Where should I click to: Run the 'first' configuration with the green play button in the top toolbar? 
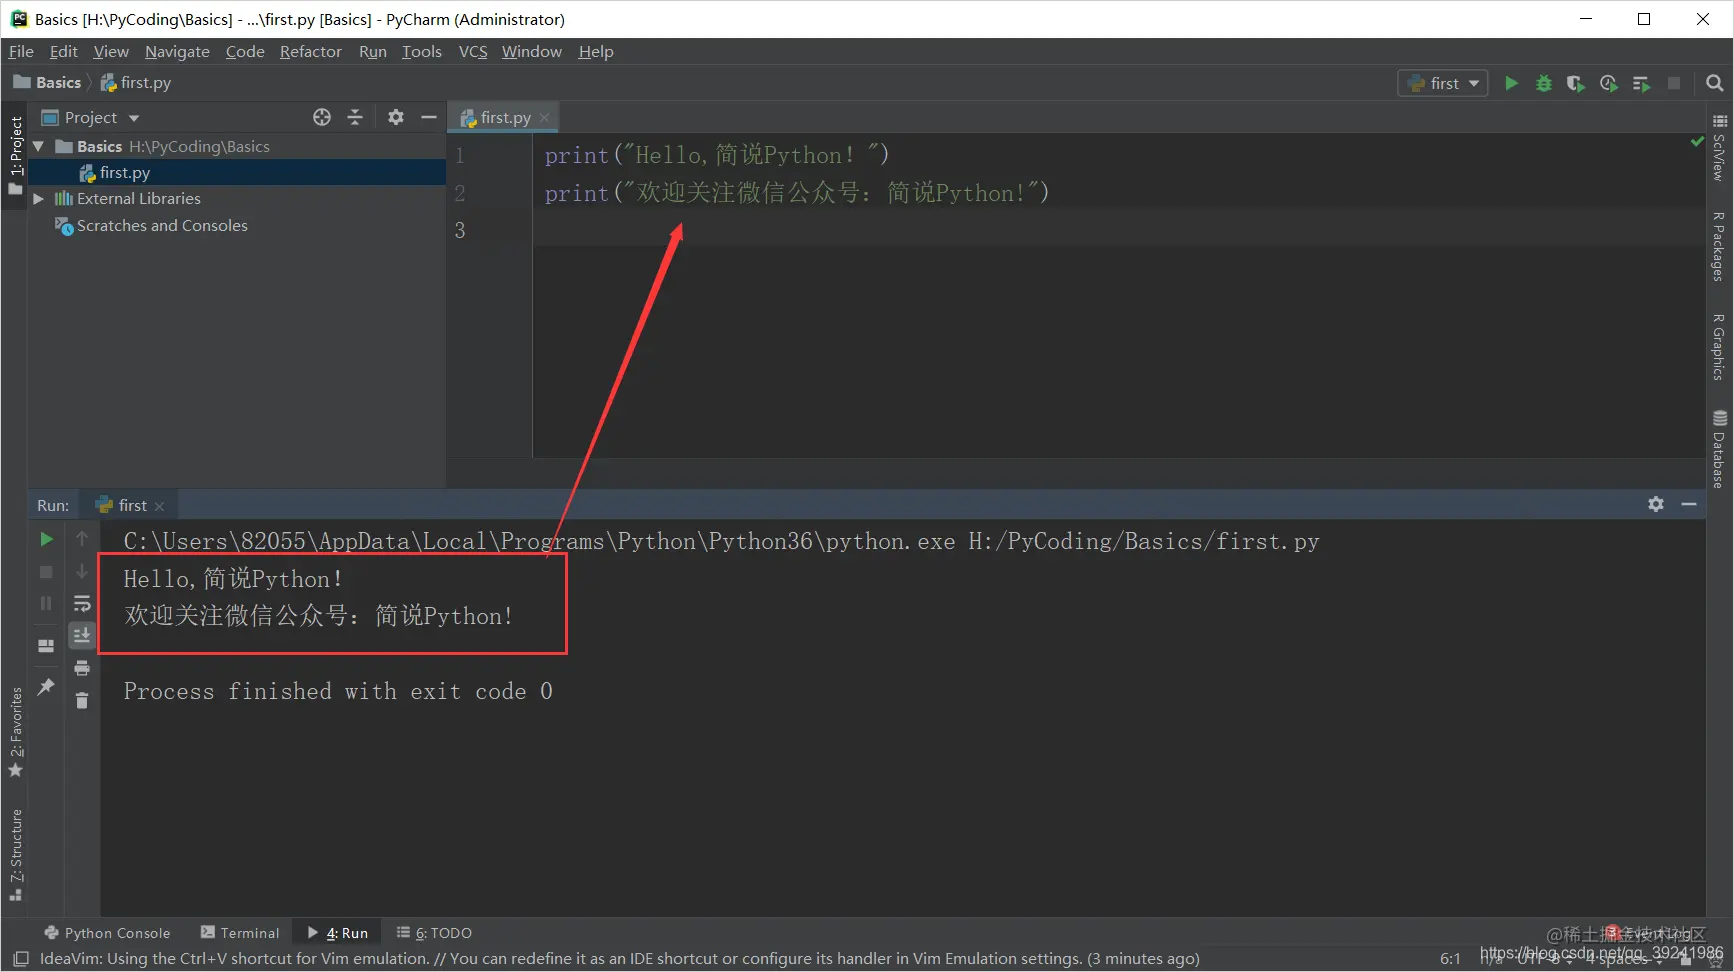point(1511,83)
